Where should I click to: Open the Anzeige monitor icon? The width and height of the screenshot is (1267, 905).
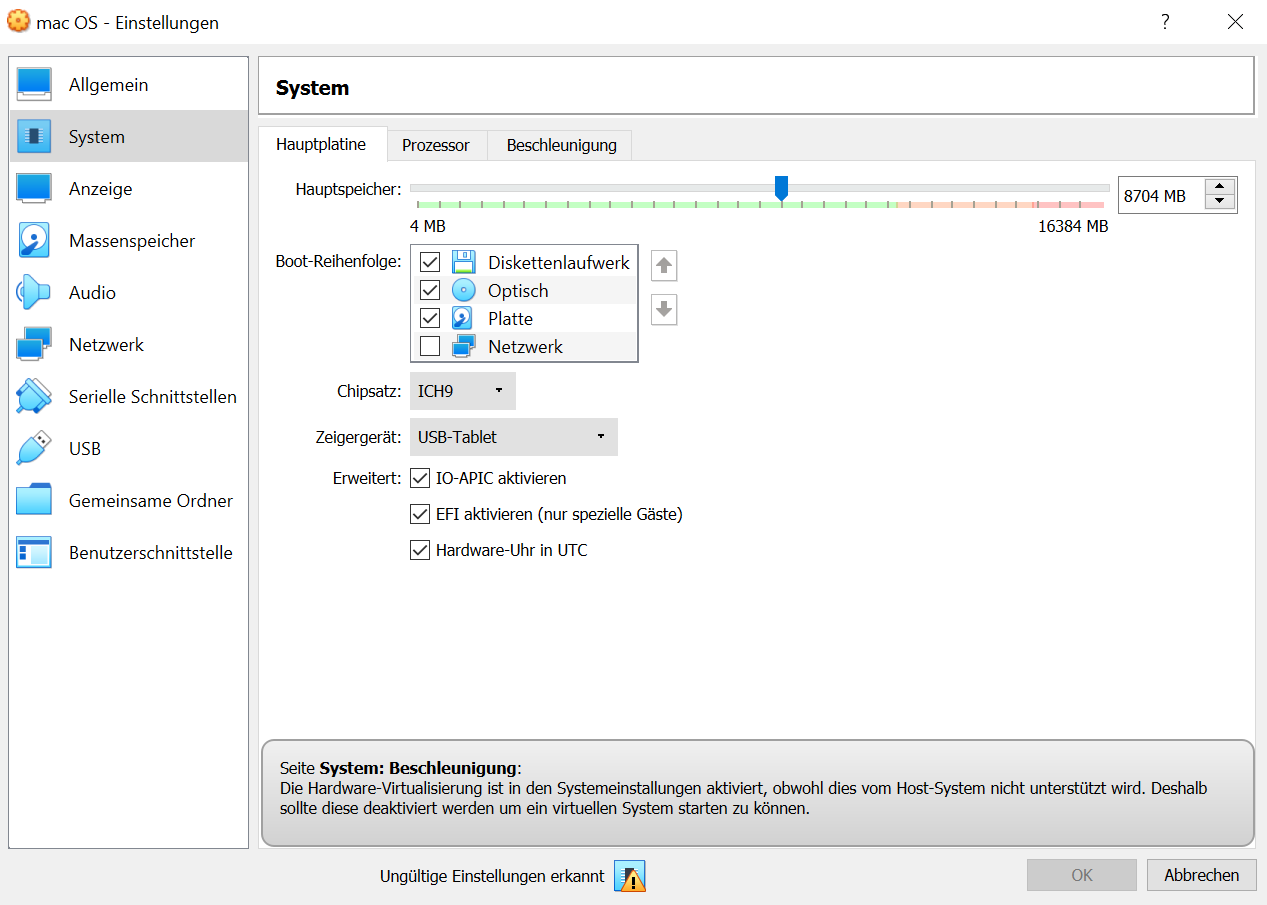click(34, 189)
